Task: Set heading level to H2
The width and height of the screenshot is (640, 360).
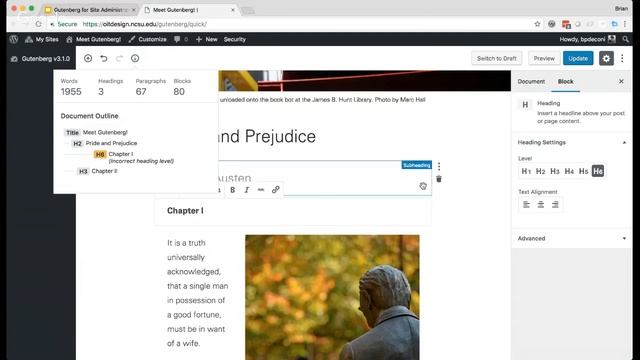Action: (x=540, y=171)
